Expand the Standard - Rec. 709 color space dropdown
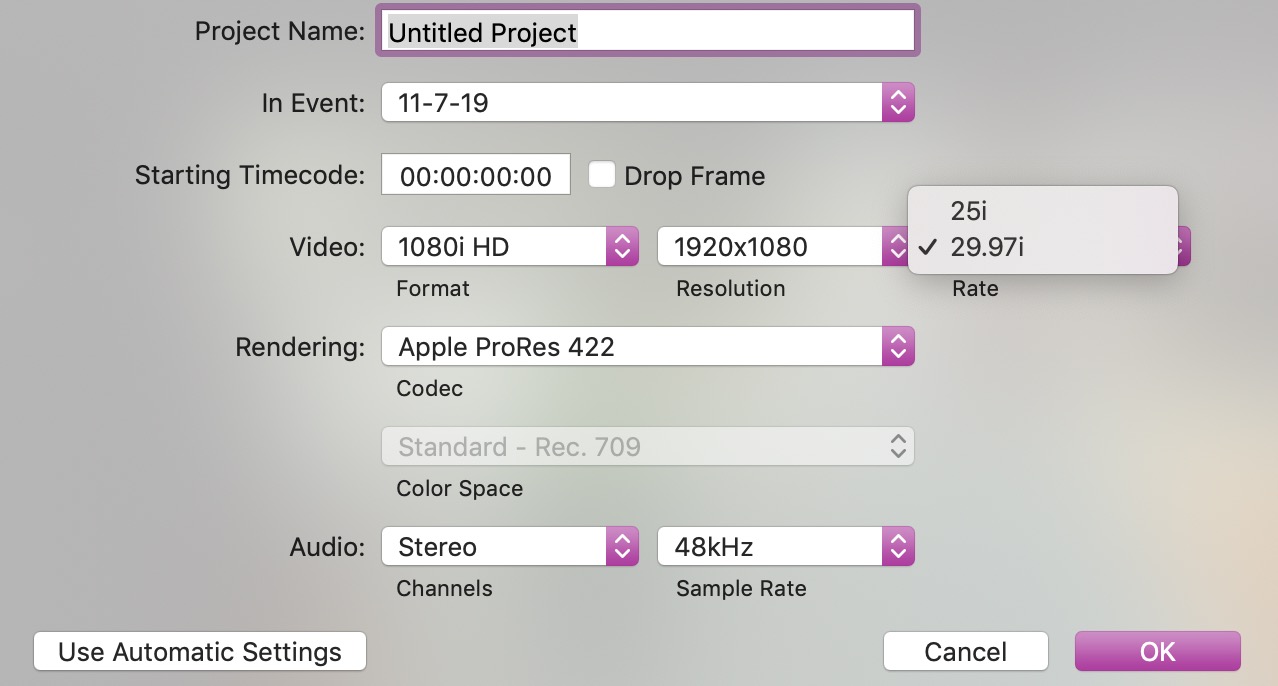1278x686 pixels. pyautogui.click(x=632, y=446)
